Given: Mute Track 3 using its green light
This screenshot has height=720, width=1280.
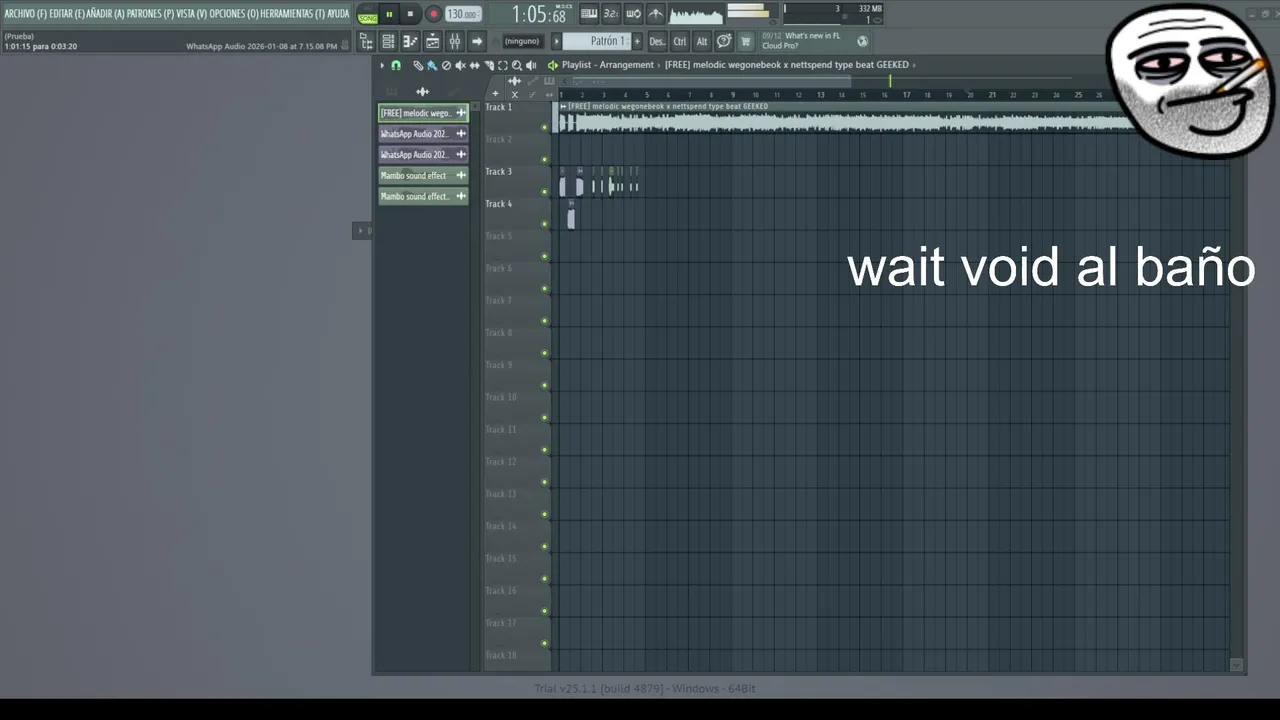Looking at the screenshot, I should click(x=545, y=192).
